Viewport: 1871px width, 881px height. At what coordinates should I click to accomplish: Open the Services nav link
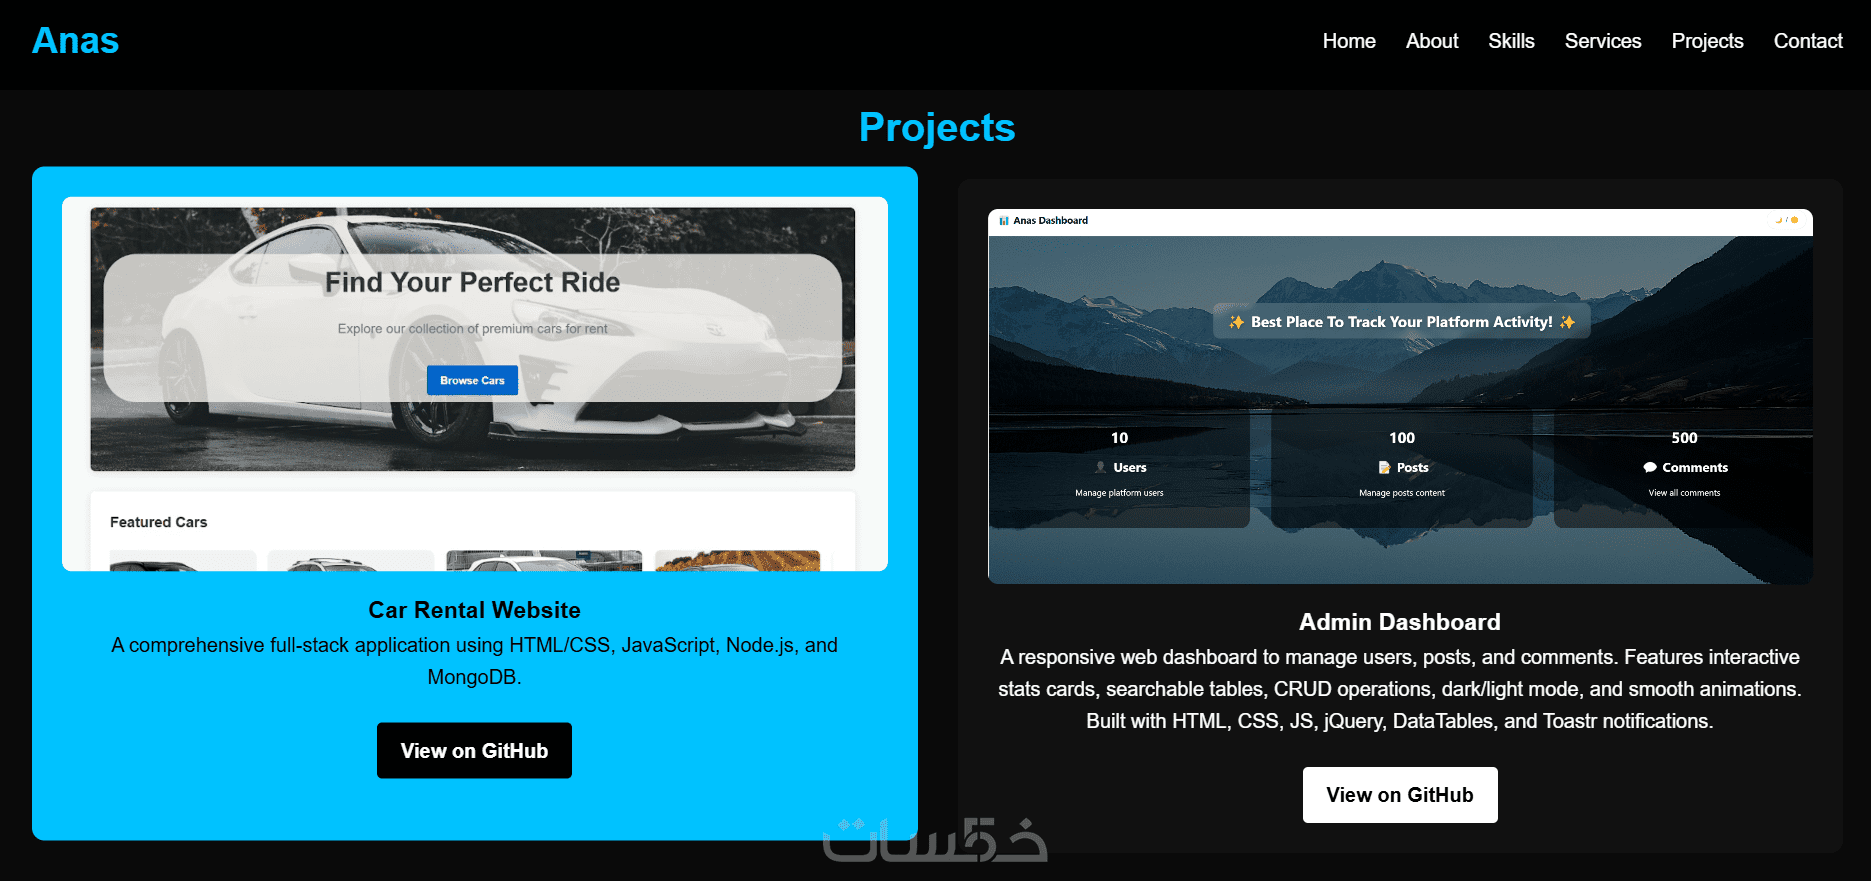pos(1603,41)
